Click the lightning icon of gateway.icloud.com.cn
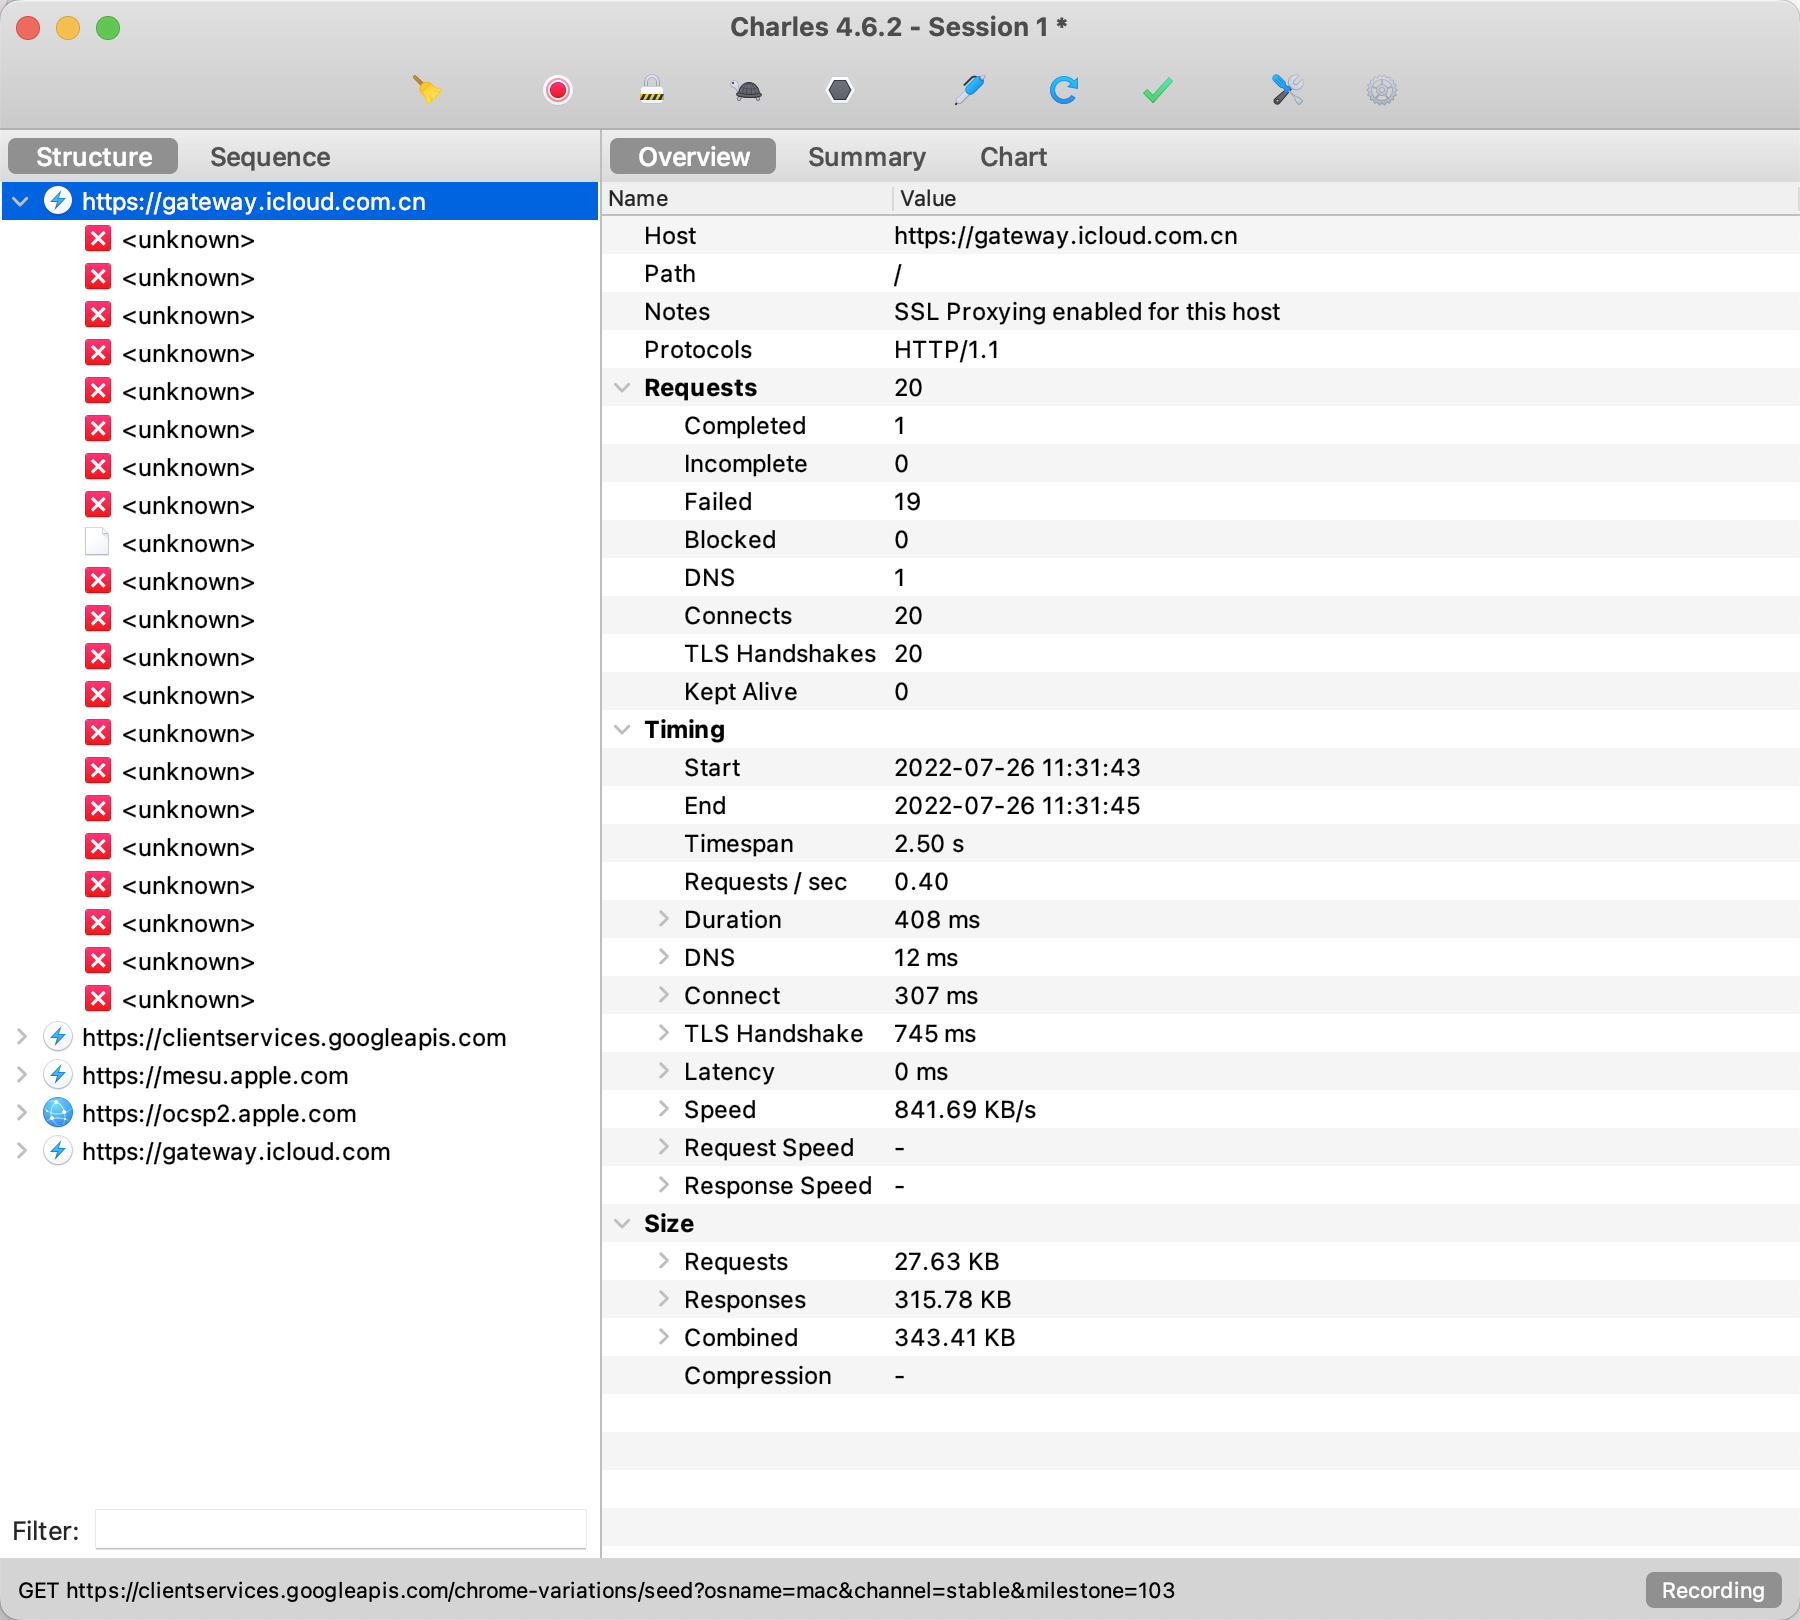Image resolution: width=1800 pixels, height=1620 pixels. coord(58,201)
